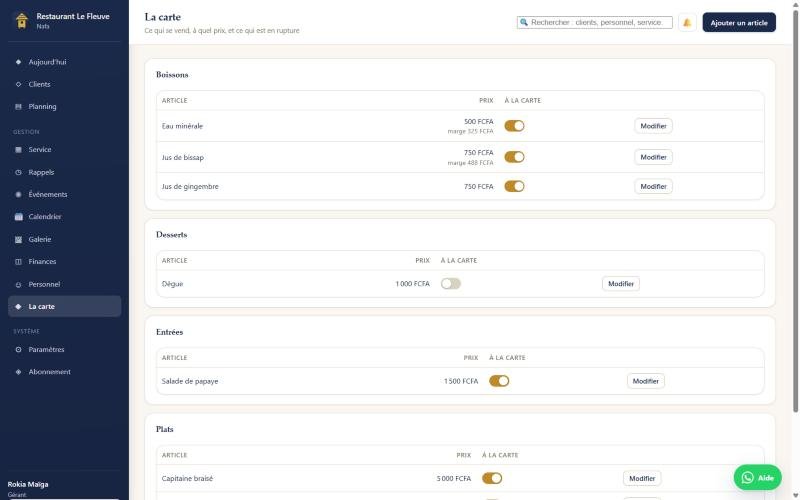Click the Planning icon in sidebar

[x=18, y=107]
